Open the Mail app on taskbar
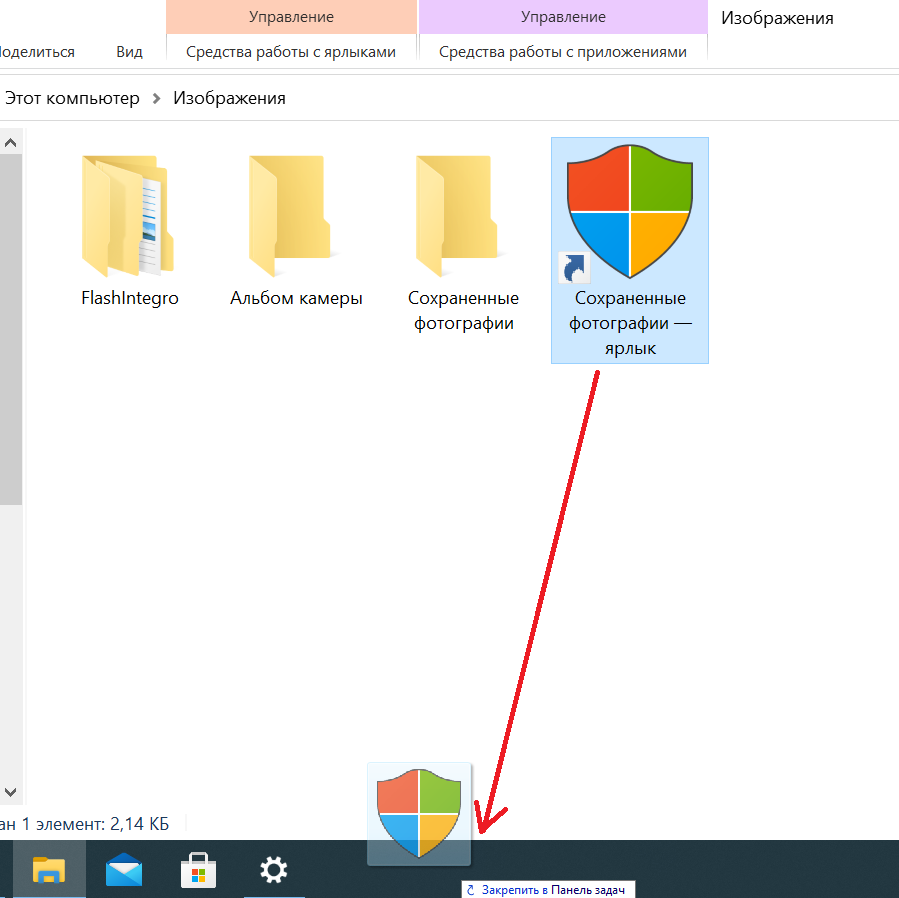Viewport: 899px width, 898px height. click(x=124, y=870)
